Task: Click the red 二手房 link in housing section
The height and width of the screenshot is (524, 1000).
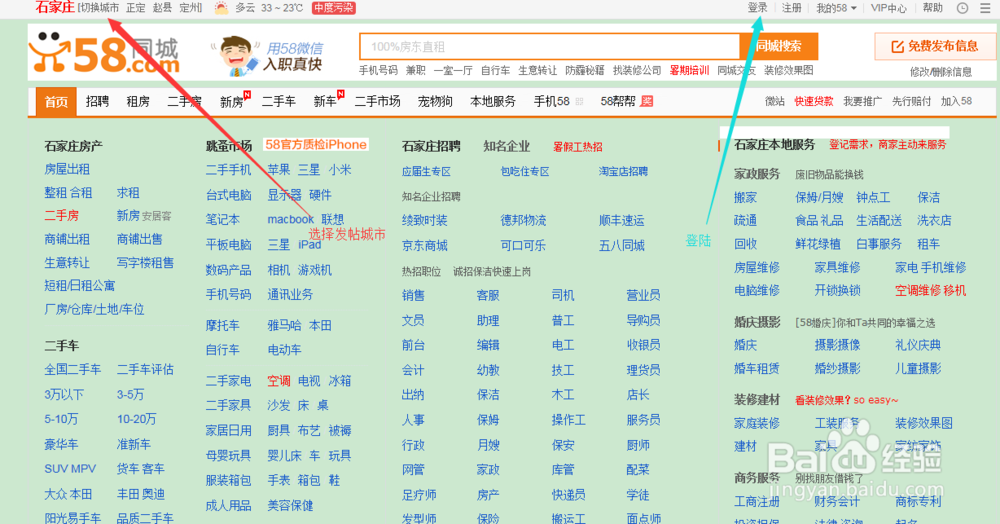Action: click(61, 215)
